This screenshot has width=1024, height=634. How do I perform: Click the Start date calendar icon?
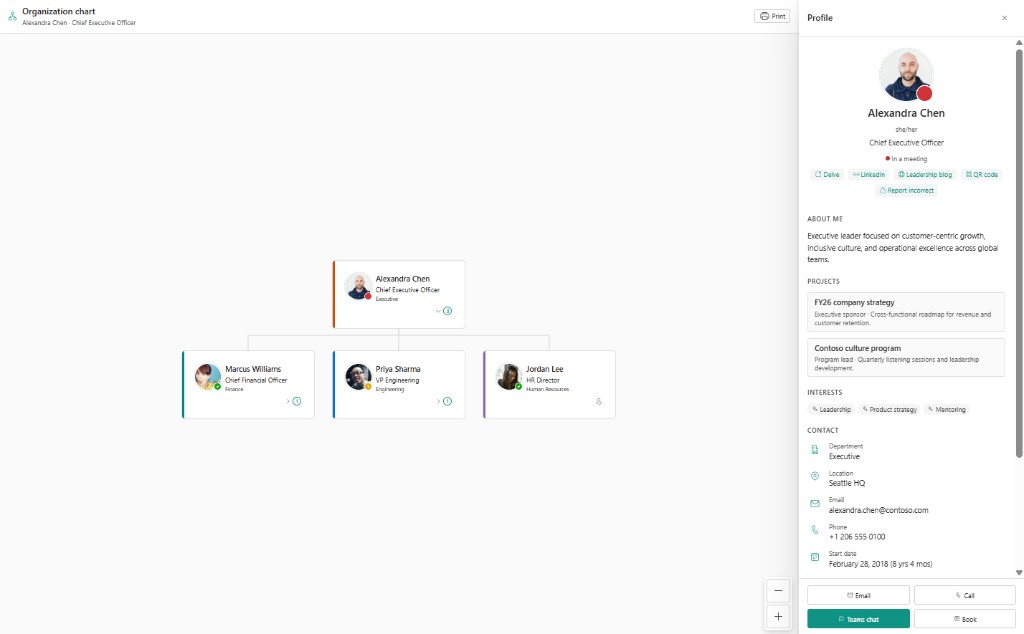click(814, 557)
